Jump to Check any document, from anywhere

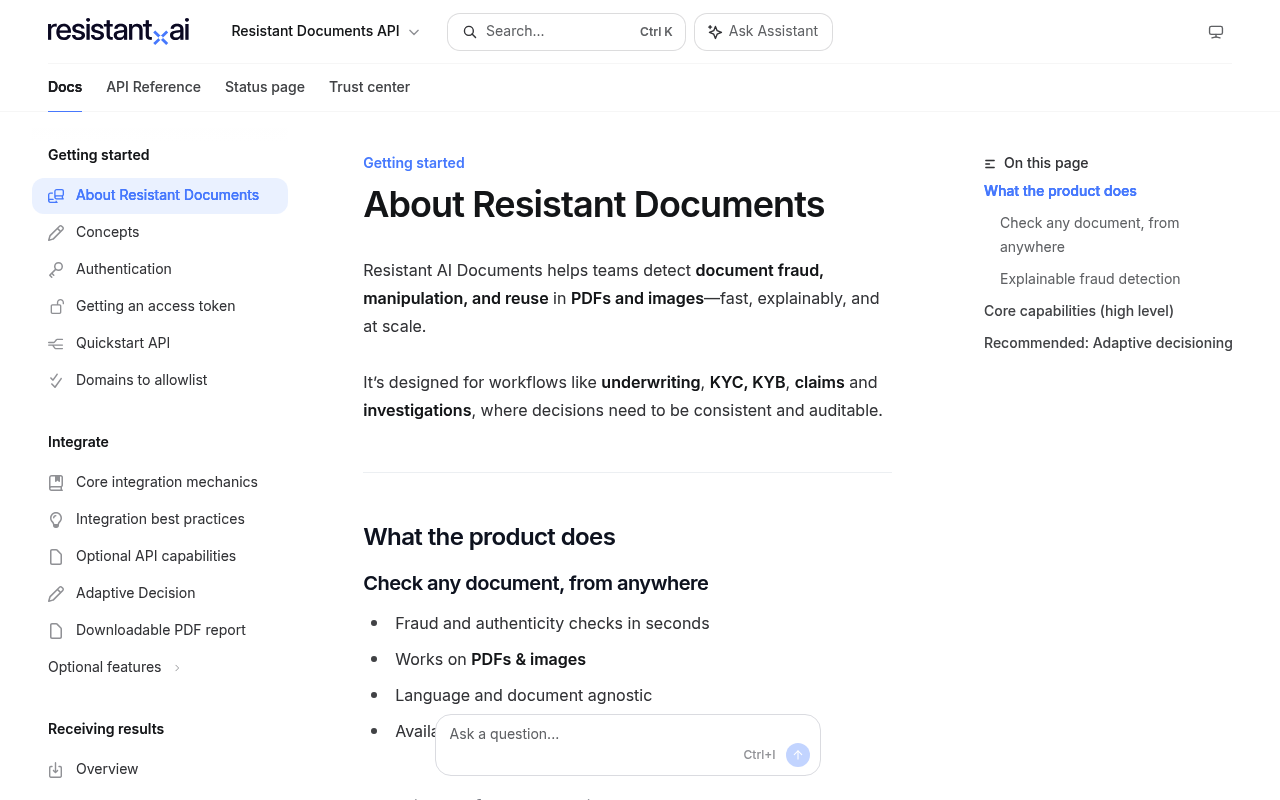pyautogui.click(x=1089, y=235)
